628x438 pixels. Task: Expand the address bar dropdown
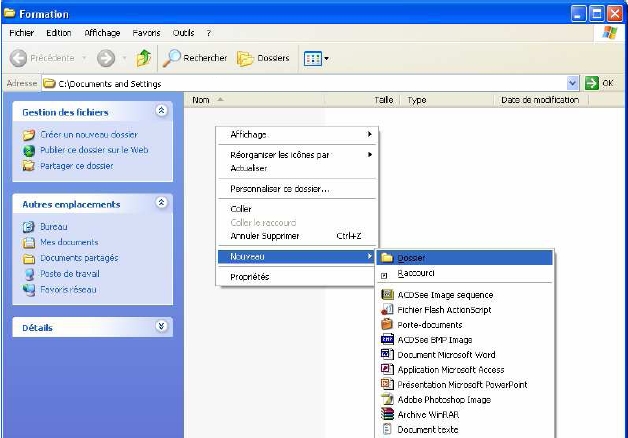tap(573, 83)
